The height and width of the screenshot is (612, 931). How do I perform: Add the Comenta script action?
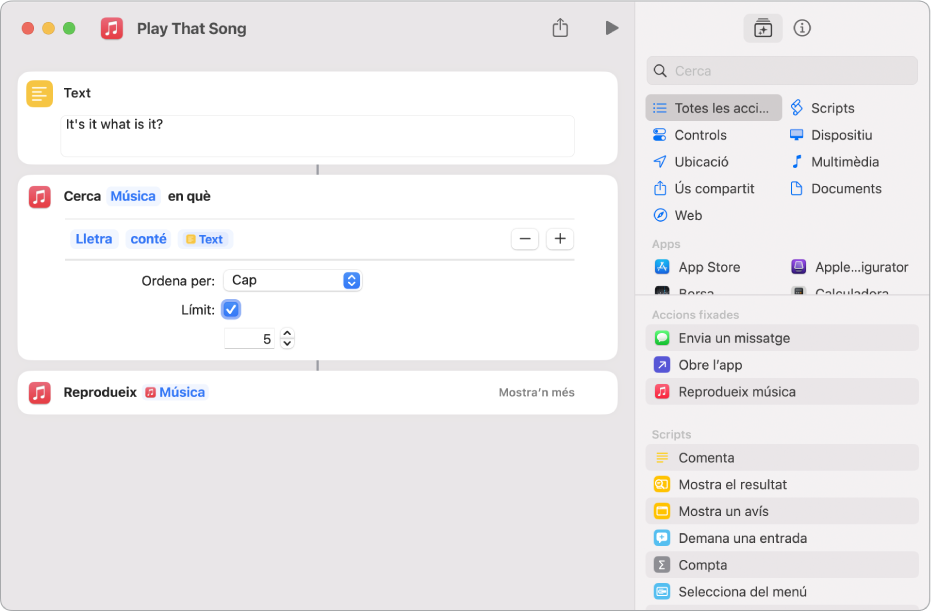pos(782,458)
